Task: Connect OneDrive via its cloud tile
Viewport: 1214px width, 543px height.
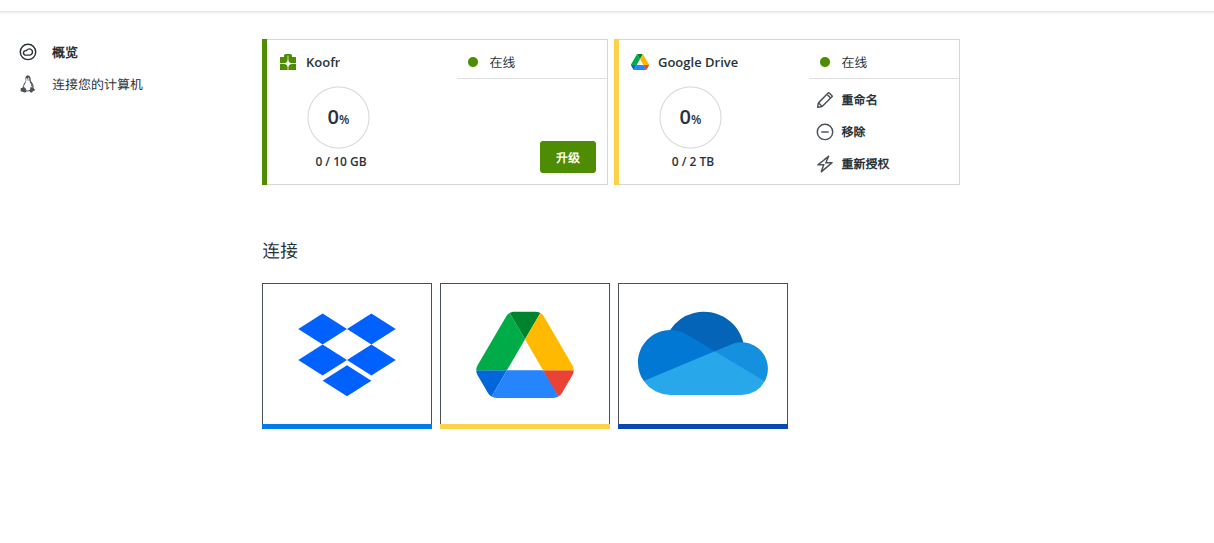Action: point(703,356)
